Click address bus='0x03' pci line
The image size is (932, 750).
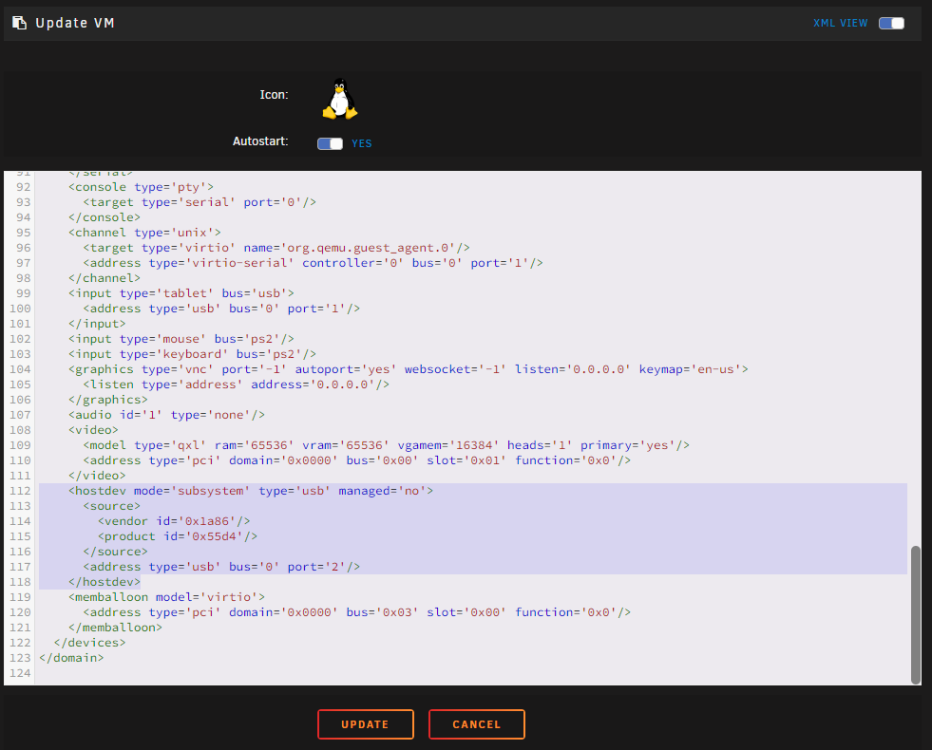[x=357, y=612]
